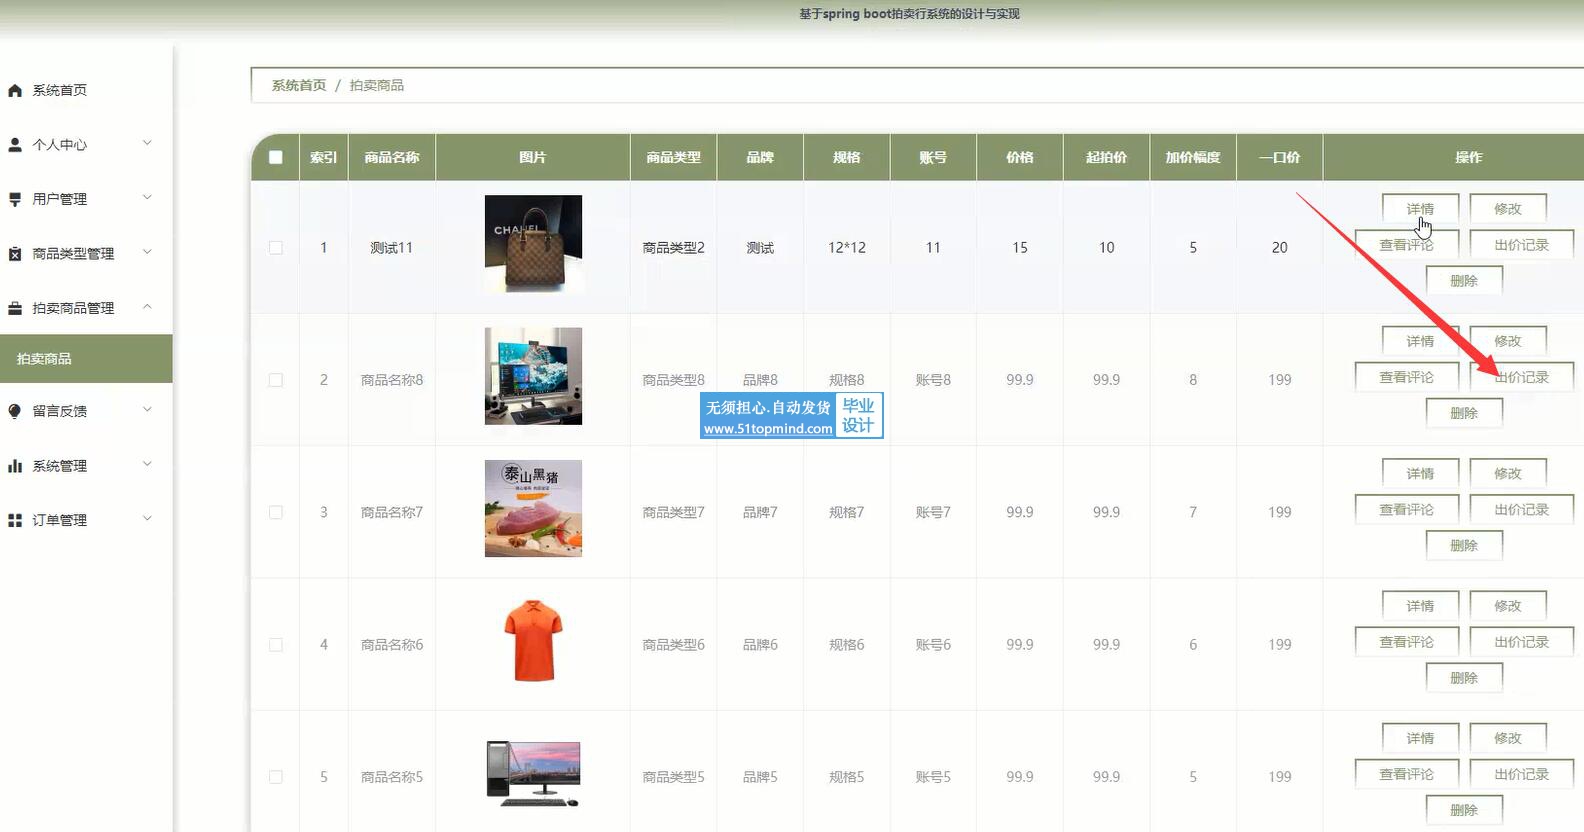Expand the 留言反馈 chevron
This screenshot has width=1584, height=832.
(147, 409)
